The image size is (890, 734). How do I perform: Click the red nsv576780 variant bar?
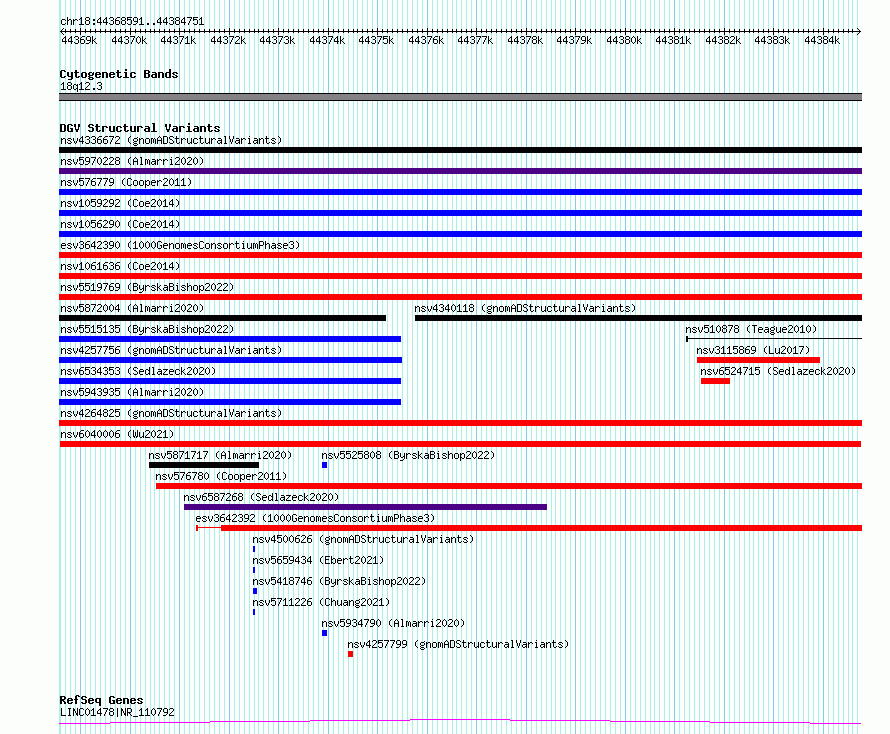click(509, 486)
